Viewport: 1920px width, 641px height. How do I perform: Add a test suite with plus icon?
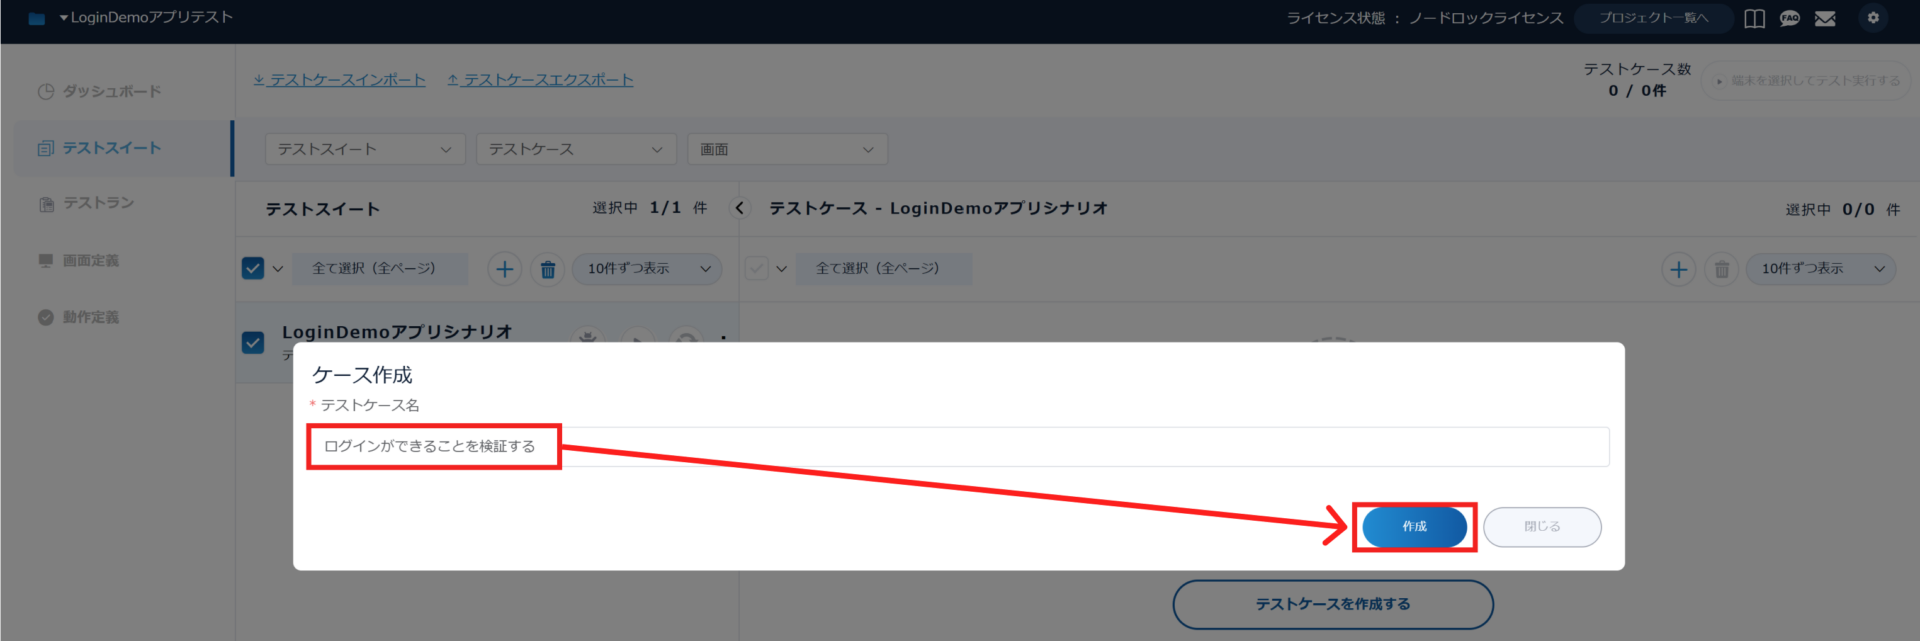coord(505,269)
